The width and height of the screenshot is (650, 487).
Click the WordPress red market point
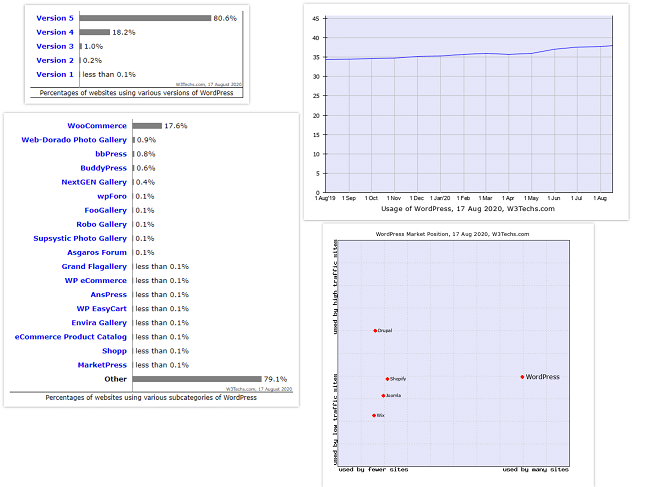[x=522, y=377]
